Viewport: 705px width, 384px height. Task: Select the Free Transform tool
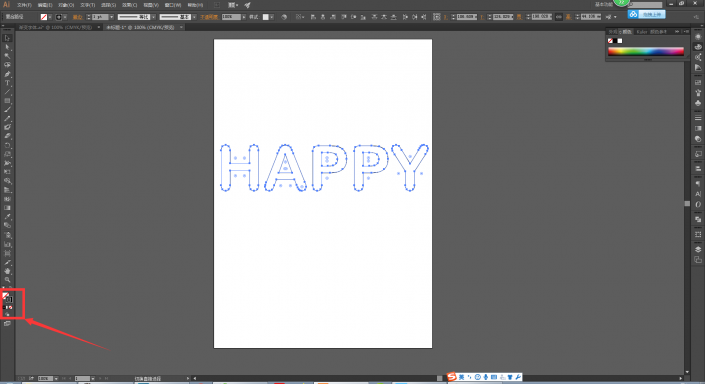[7, 172]
